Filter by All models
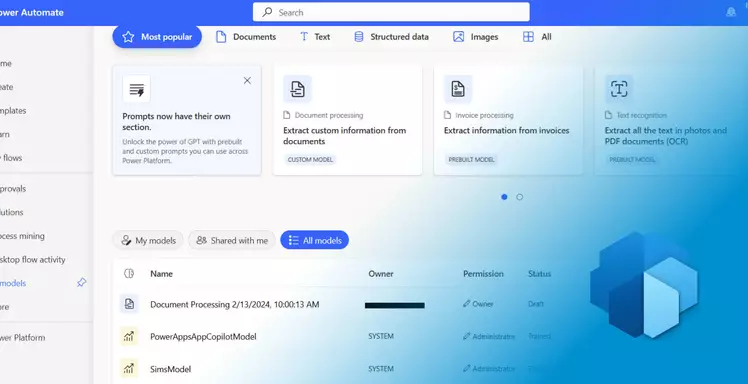The height and width of the screenshot is (384, 748). click(x=314, y=240)
